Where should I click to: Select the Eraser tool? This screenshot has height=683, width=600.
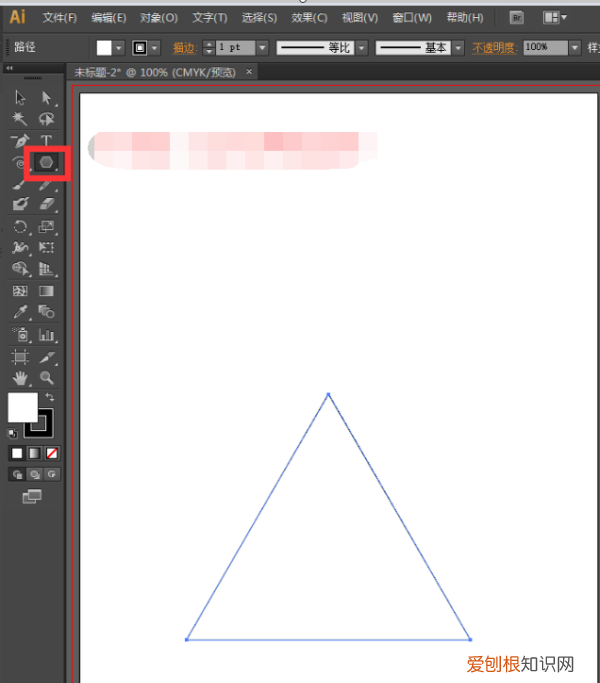46,204
